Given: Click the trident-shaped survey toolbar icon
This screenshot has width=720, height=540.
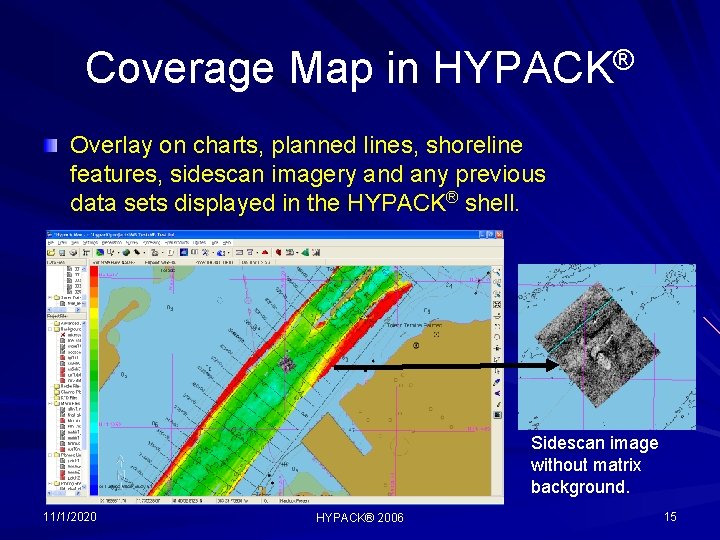Looking at the screenshot, I should [110, 252].
